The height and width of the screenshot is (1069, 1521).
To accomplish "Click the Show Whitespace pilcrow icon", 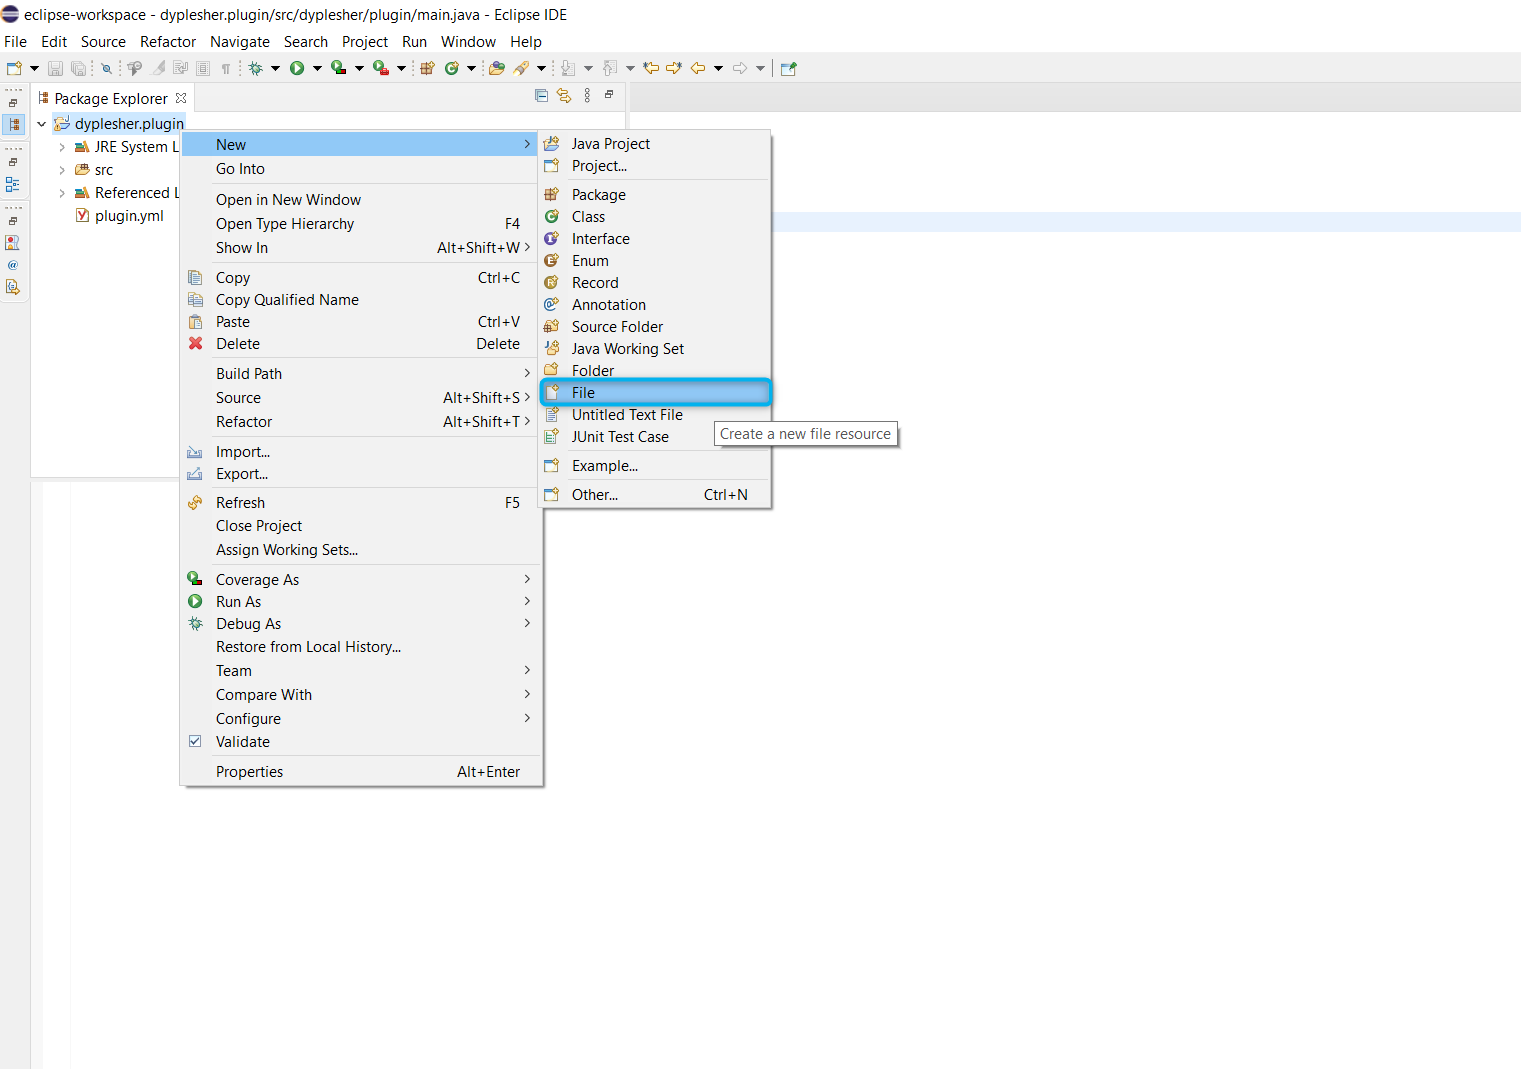I will click(226, 68).
